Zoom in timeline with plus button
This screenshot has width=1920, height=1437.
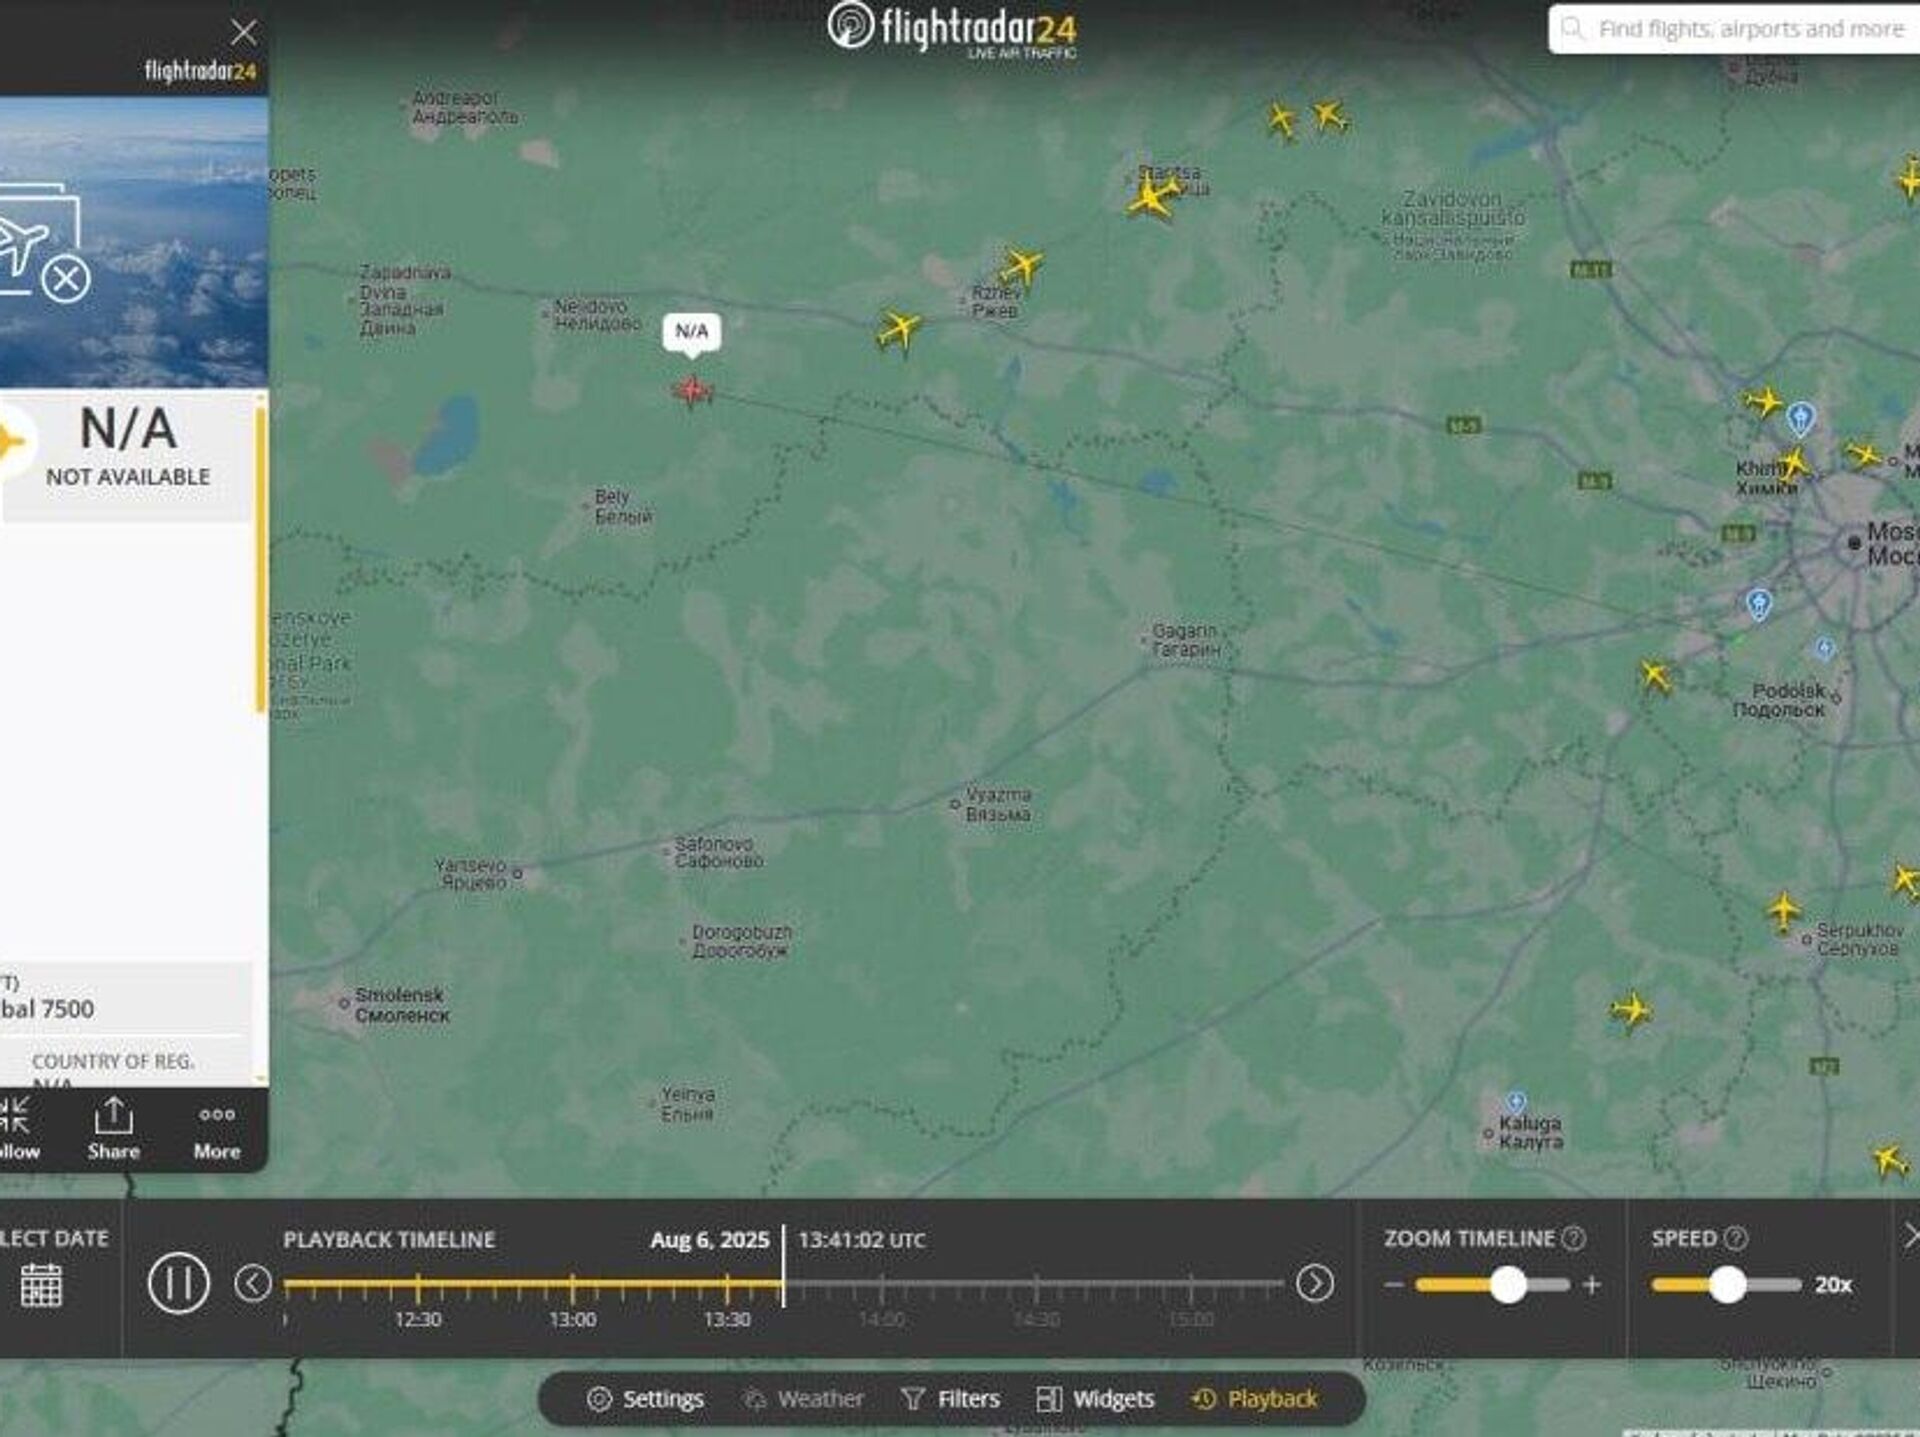point(1592,1285)
